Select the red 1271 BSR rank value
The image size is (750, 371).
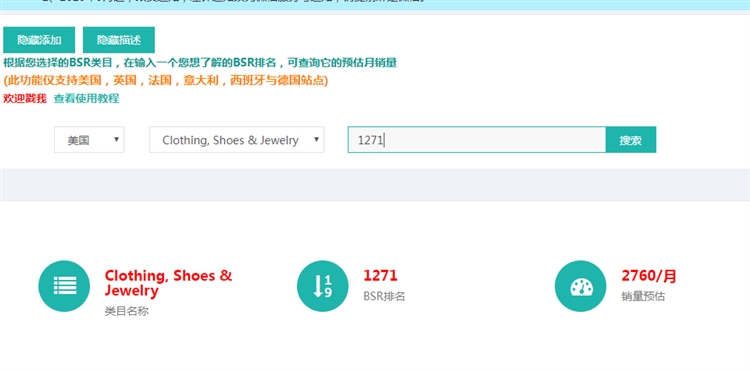[x=380, y=275]
